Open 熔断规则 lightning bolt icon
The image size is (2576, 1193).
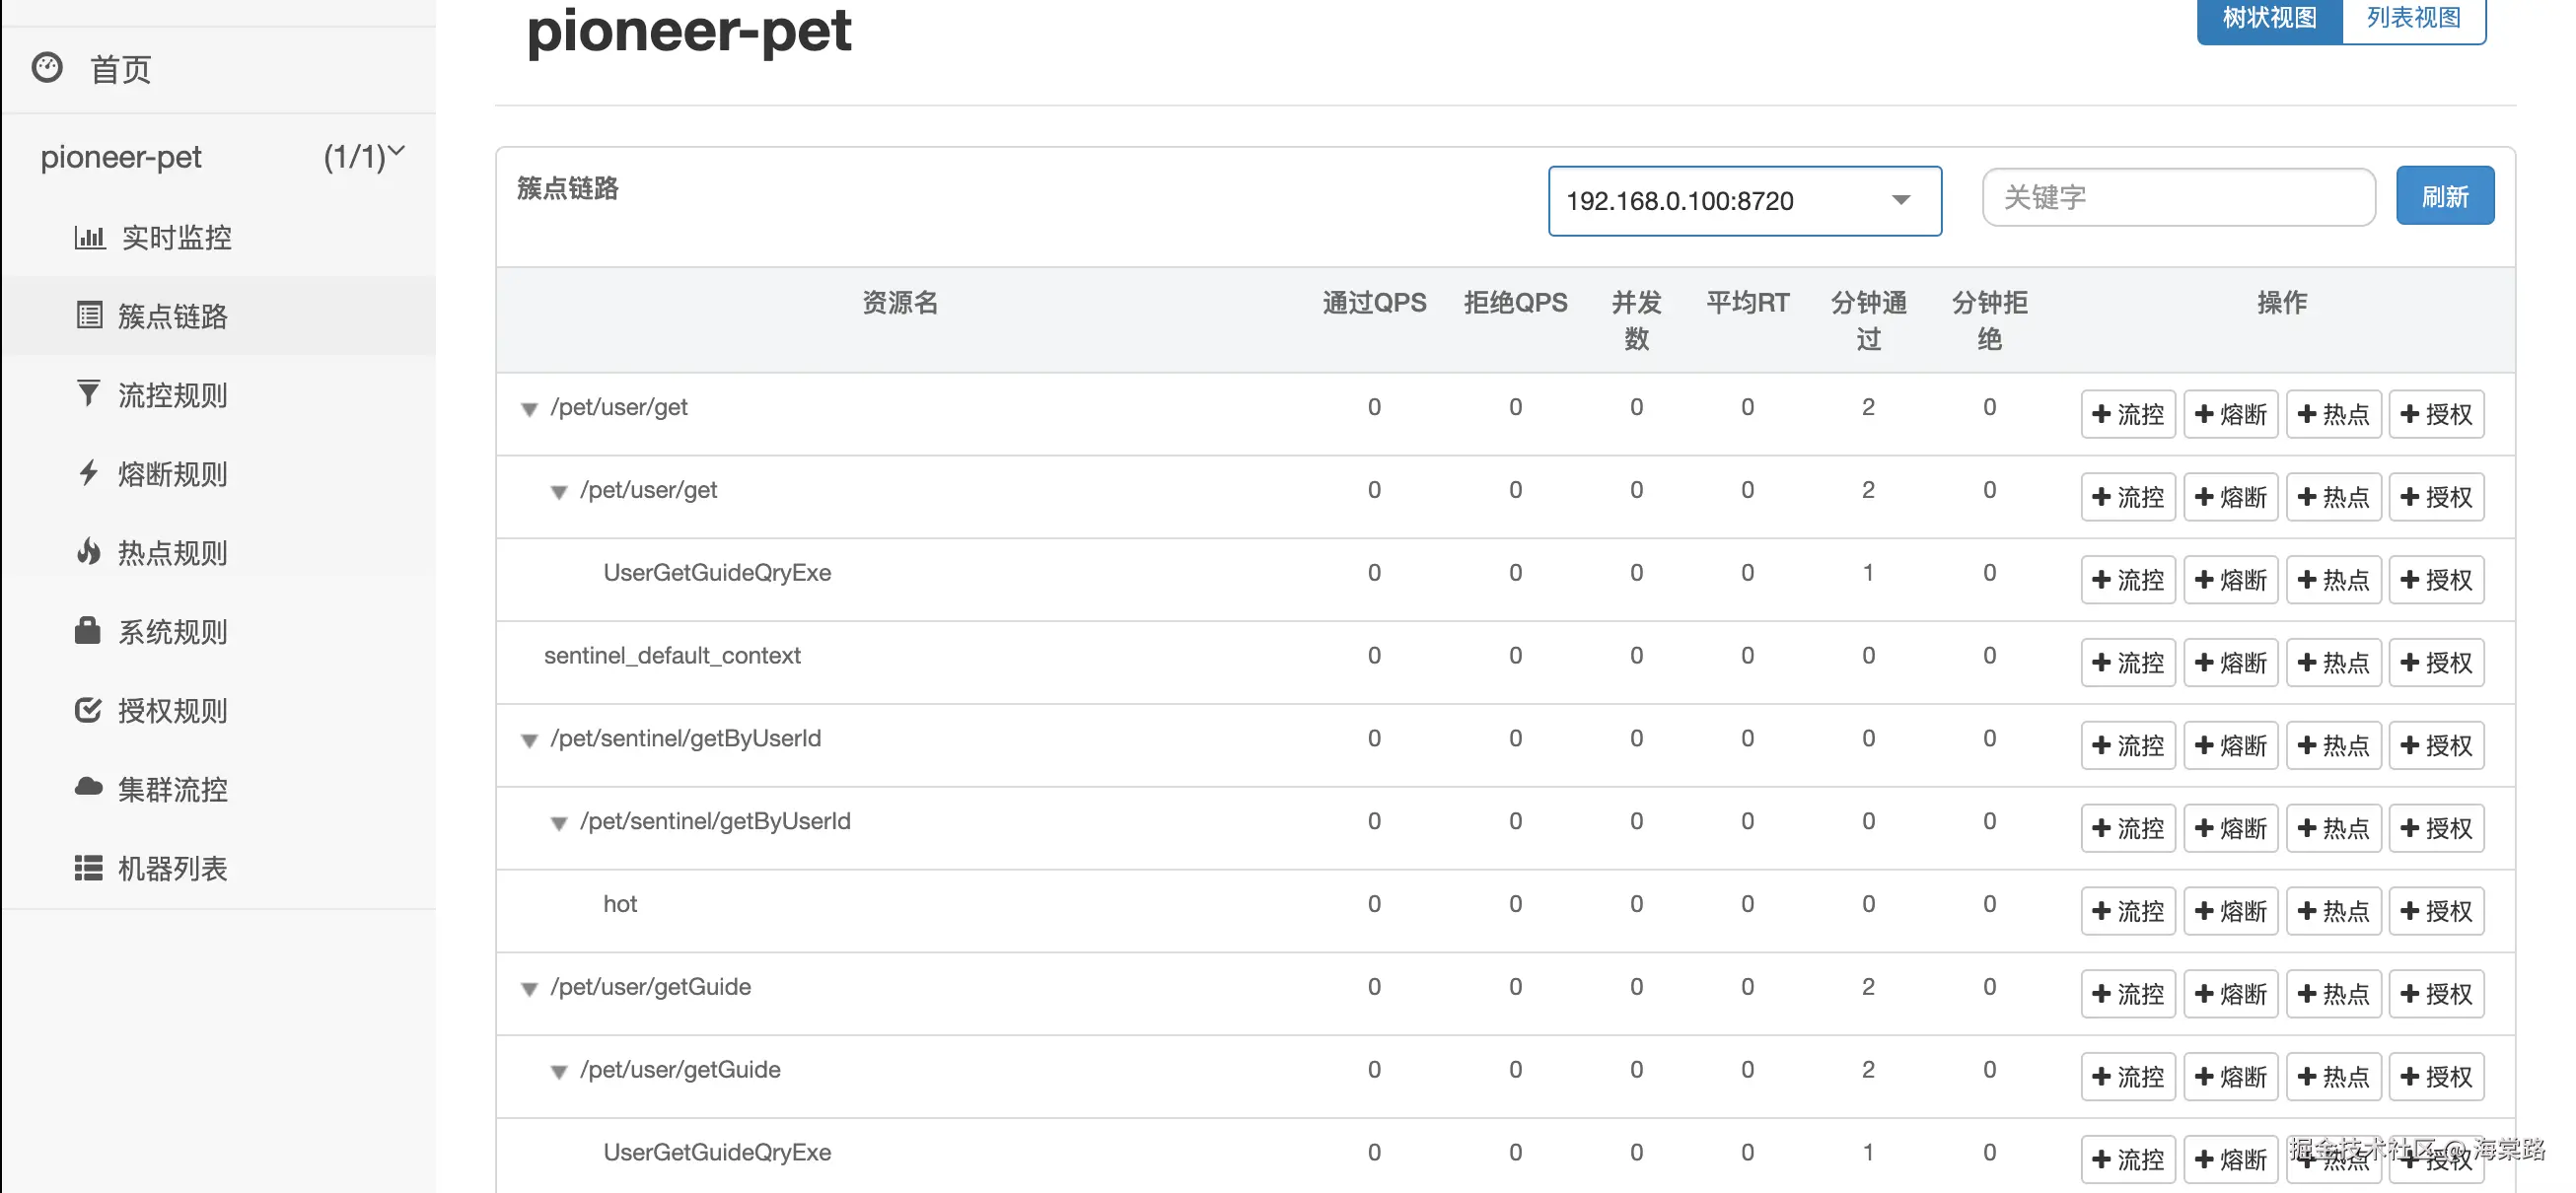[88, 472]
